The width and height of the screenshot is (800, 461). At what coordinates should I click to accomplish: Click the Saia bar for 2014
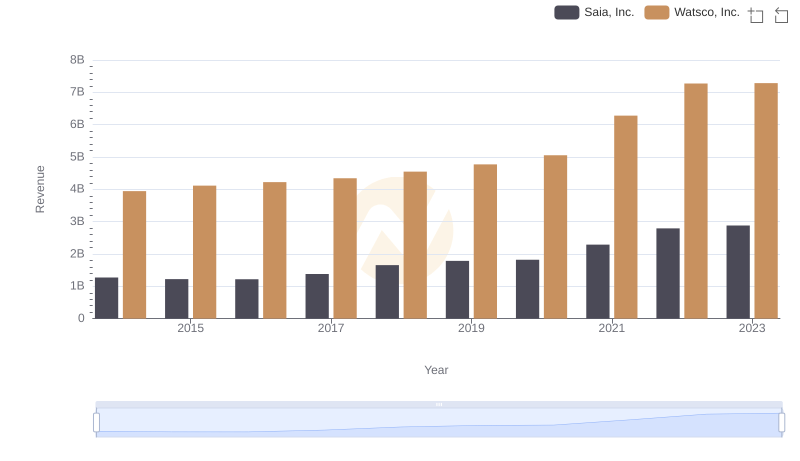pyautogui.click(x=106, y=298)
